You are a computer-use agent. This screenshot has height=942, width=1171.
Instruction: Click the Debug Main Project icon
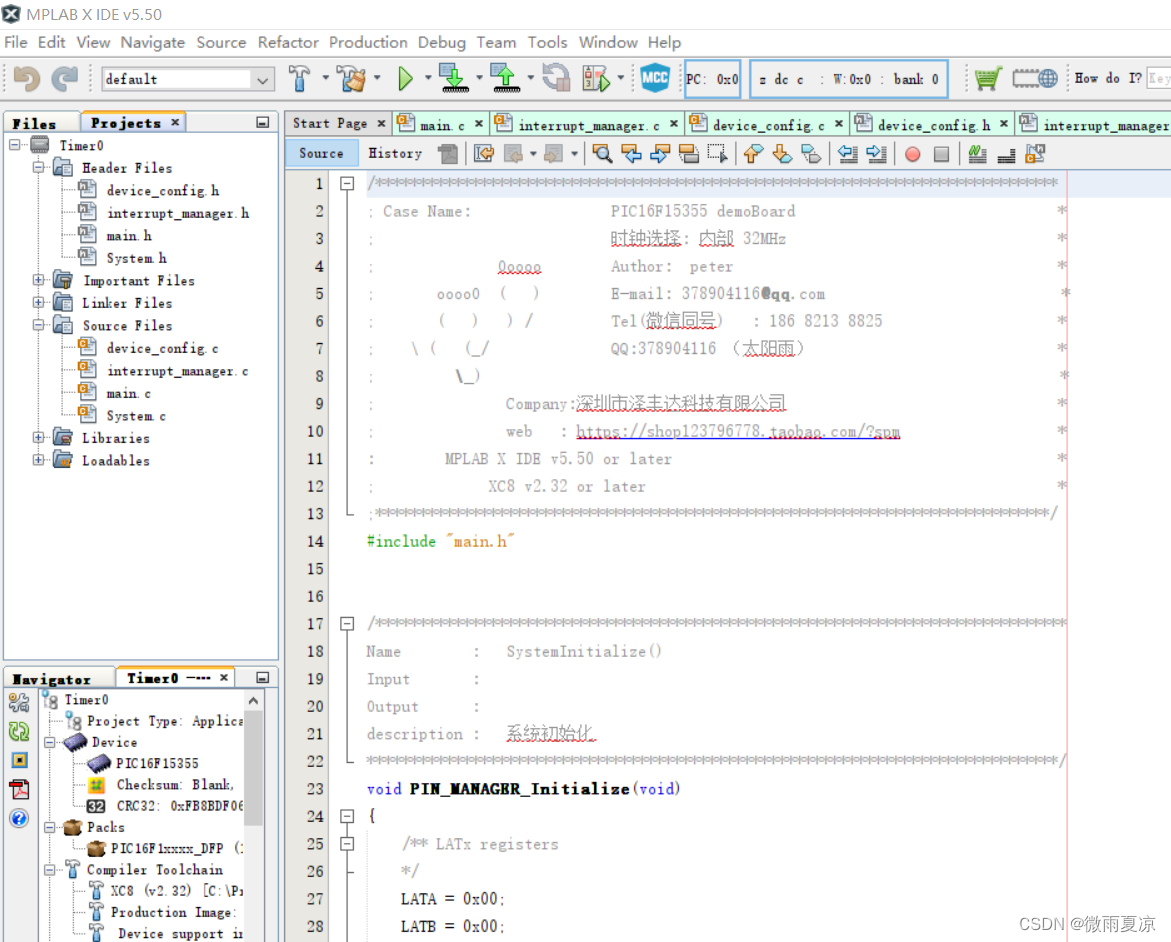(596, 78)
